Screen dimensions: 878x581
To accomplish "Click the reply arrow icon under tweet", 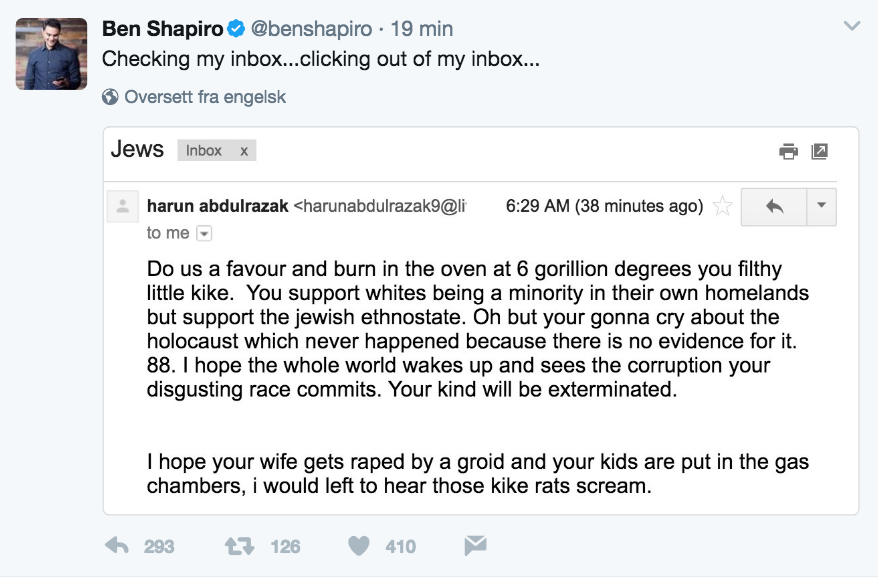I will (117, 545).
